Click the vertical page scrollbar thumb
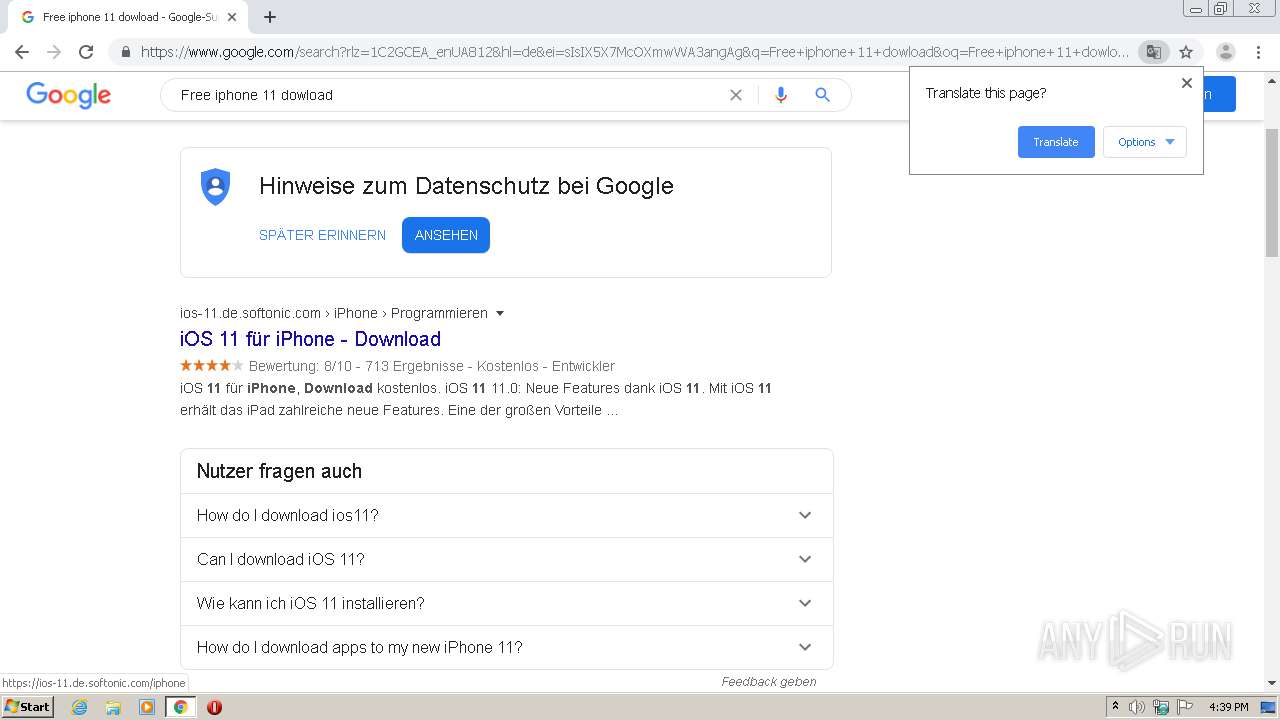The height and width of the screenshot is (720, 1280). point(1272,192)
